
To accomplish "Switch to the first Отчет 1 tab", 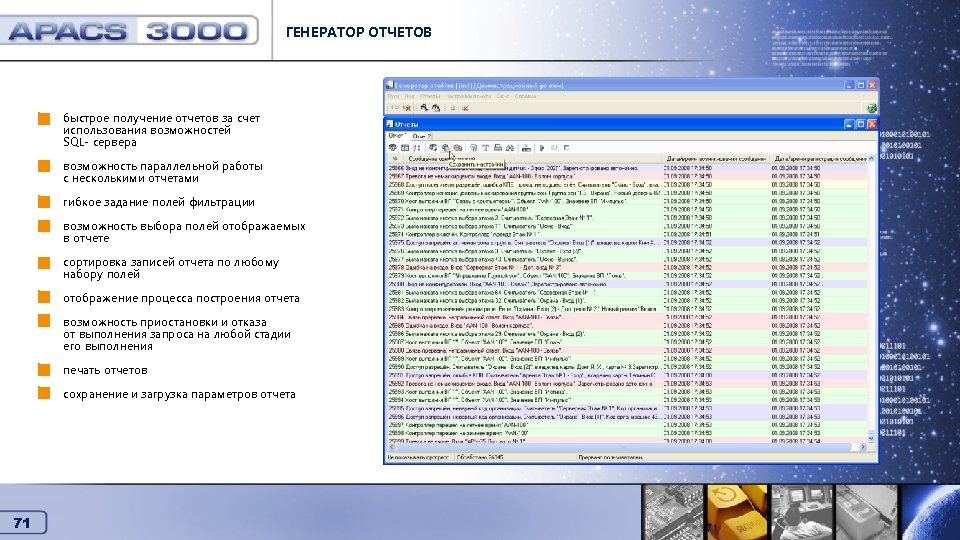I will [397, 135].
